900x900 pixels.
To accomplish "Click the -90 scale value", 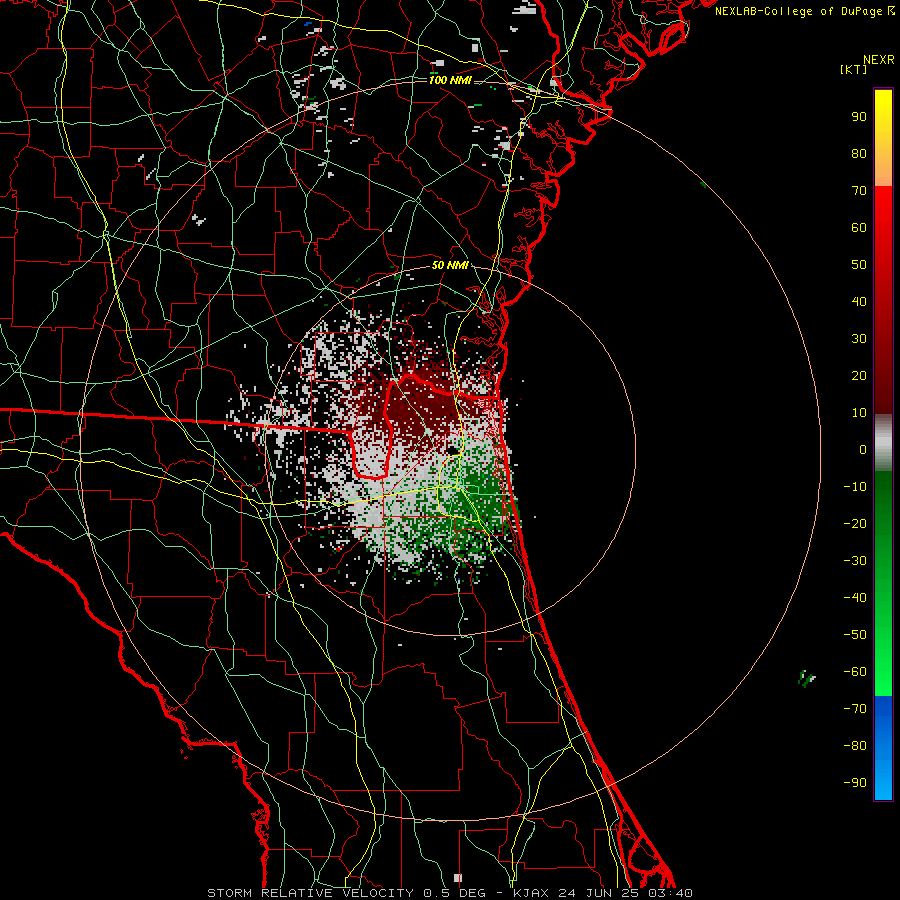I will pos(855,783).
